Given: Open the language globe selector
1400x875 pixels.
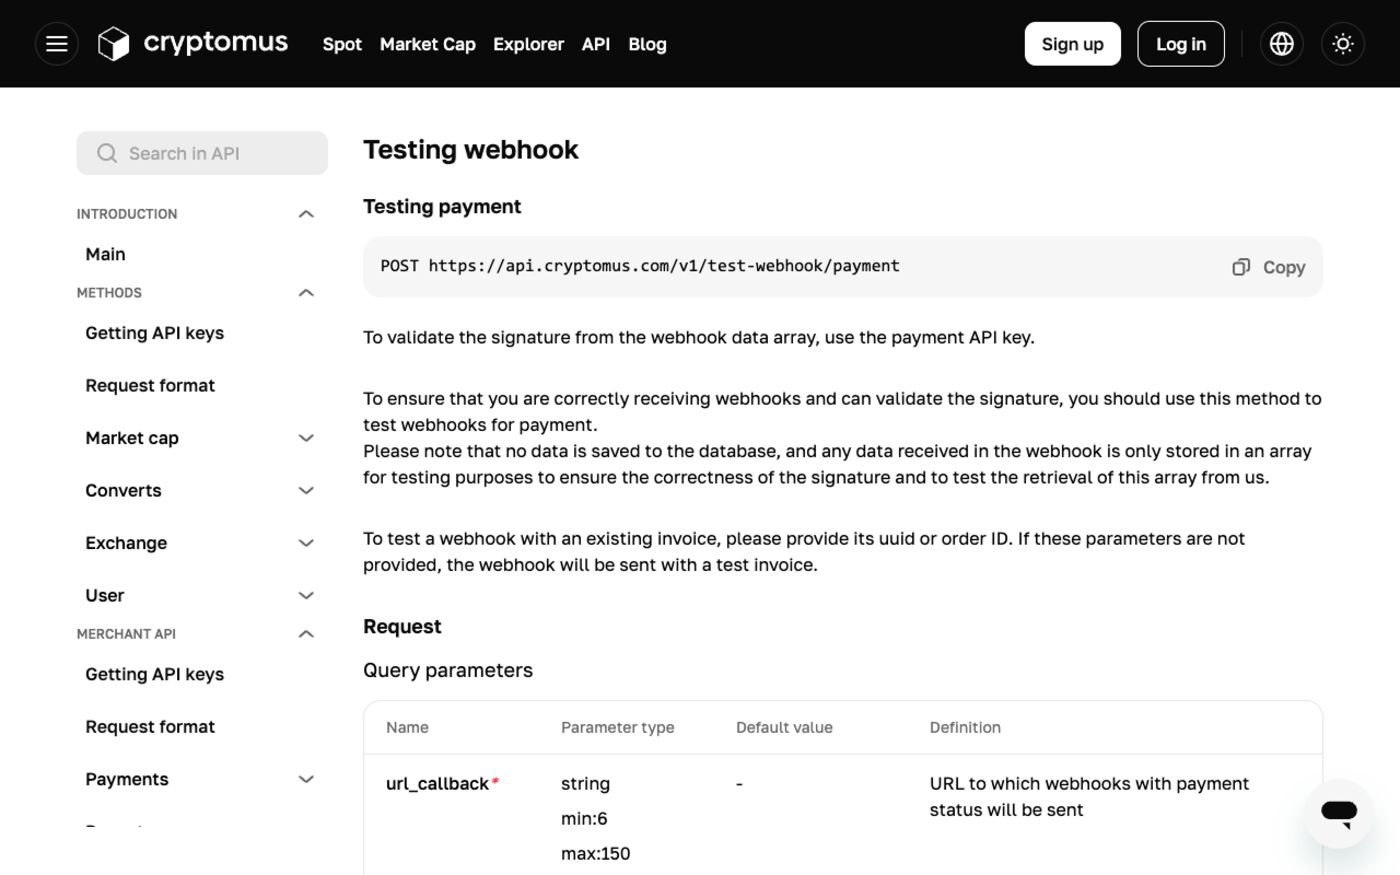Looking at the screenshot, I should coord(1282,44).
